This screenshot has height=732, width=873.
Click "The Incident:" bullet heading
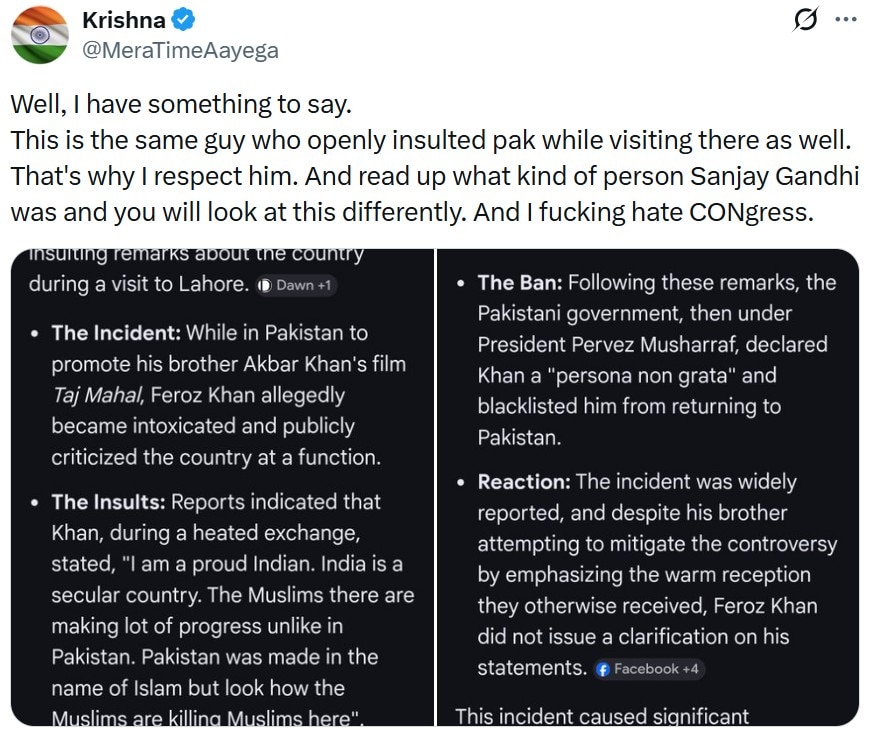116,333
